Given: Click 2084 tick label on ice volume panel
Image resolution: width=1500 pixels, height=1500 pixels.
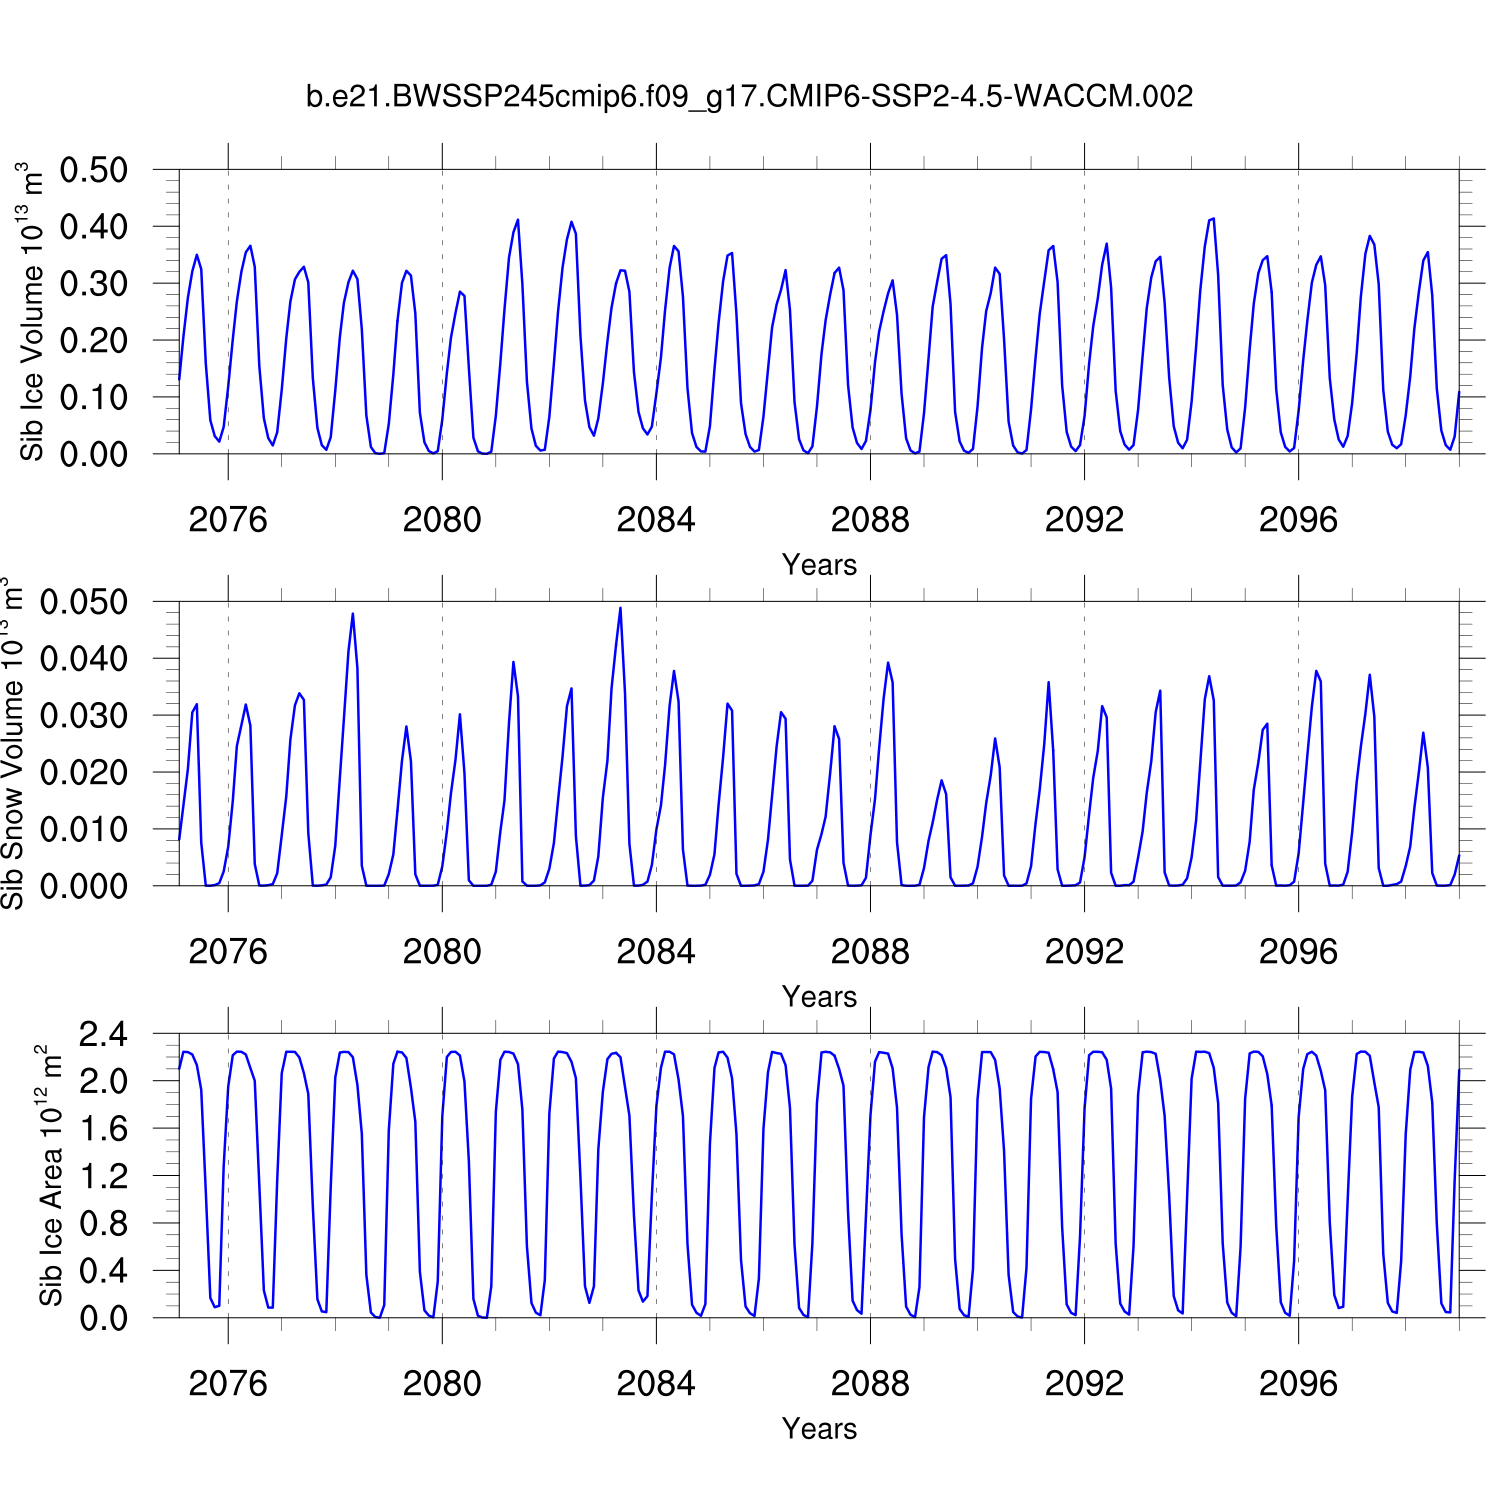Looking at the screenshot, I should [656, 520].
